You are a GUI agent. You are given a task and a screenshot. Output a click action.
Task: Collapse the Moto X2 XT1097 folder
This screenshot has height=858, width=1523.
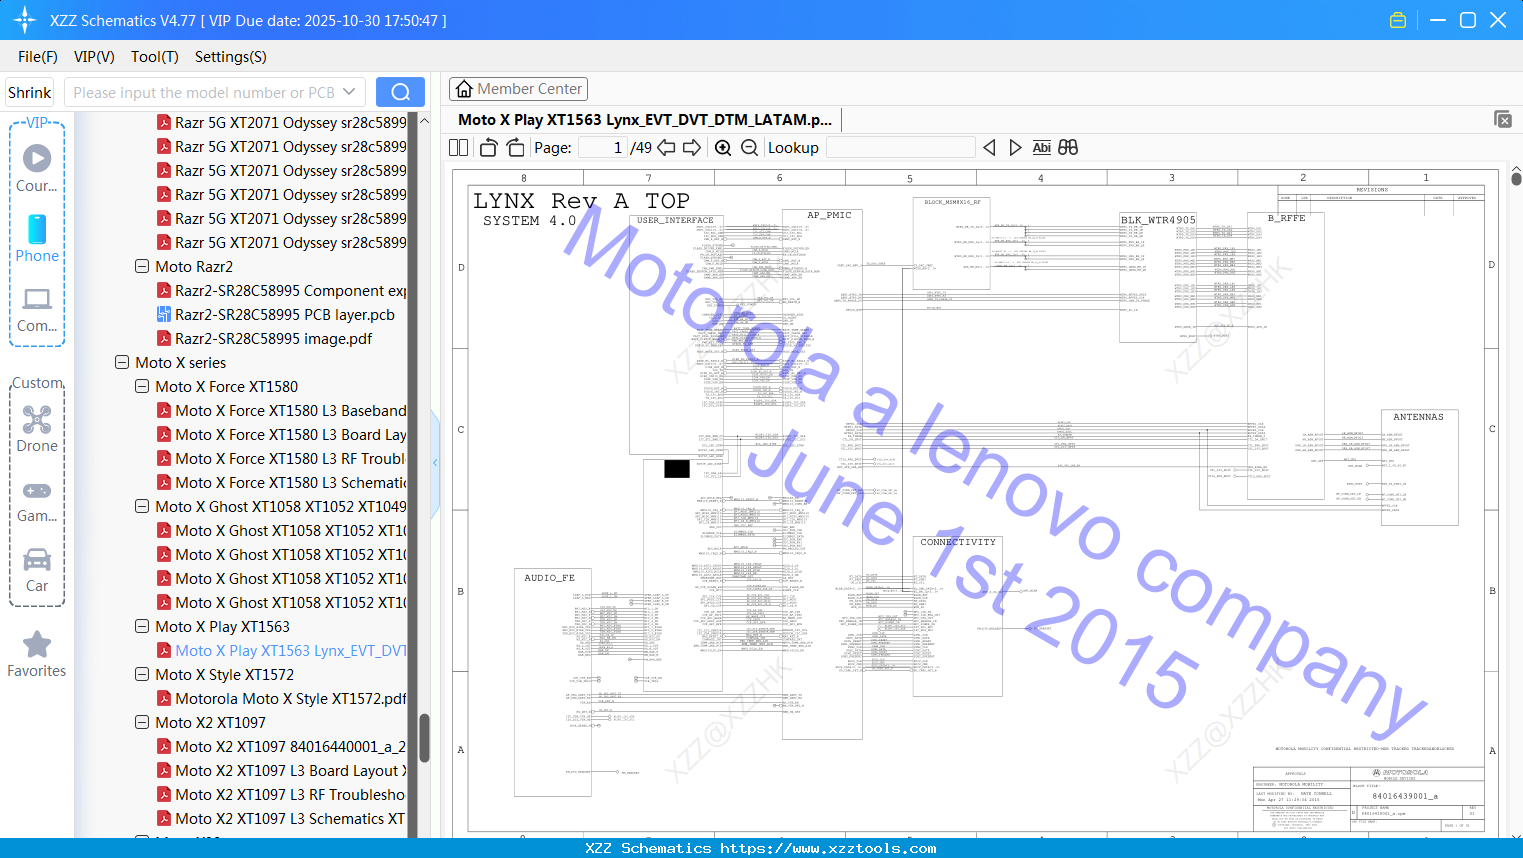[142, 722]
